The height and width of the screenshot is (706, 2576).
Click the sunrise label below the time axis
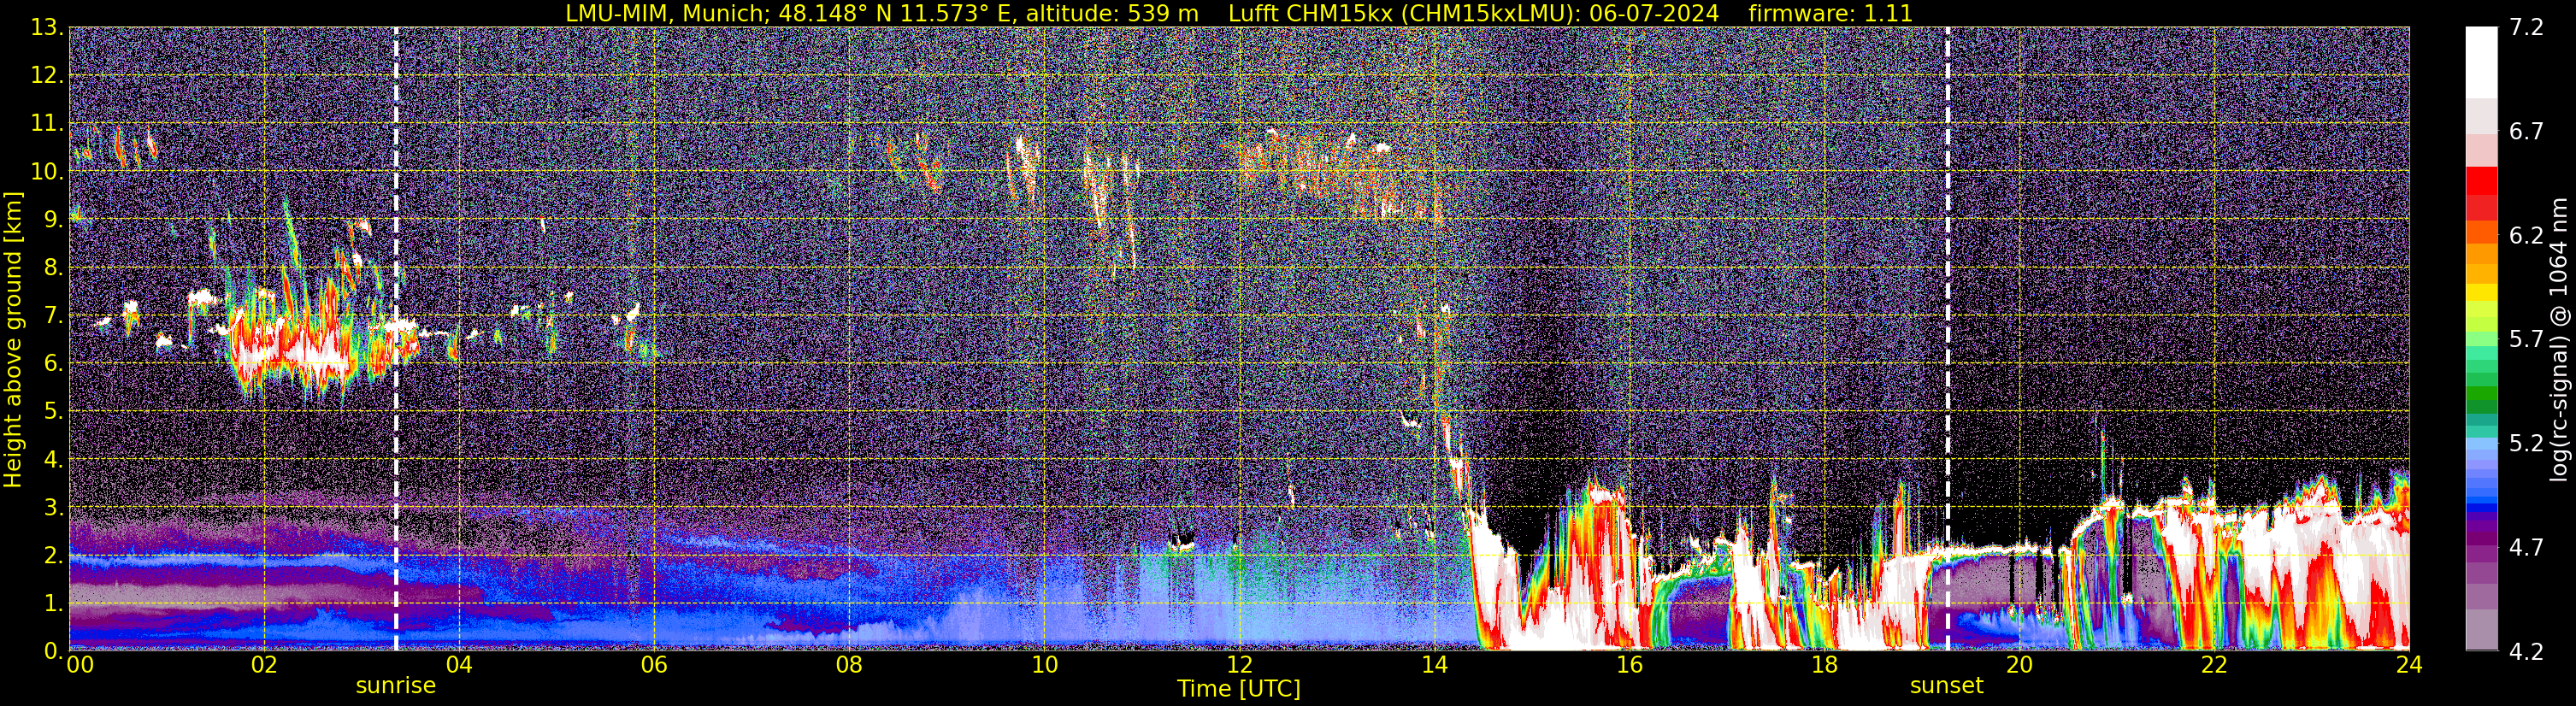[396, 686]
